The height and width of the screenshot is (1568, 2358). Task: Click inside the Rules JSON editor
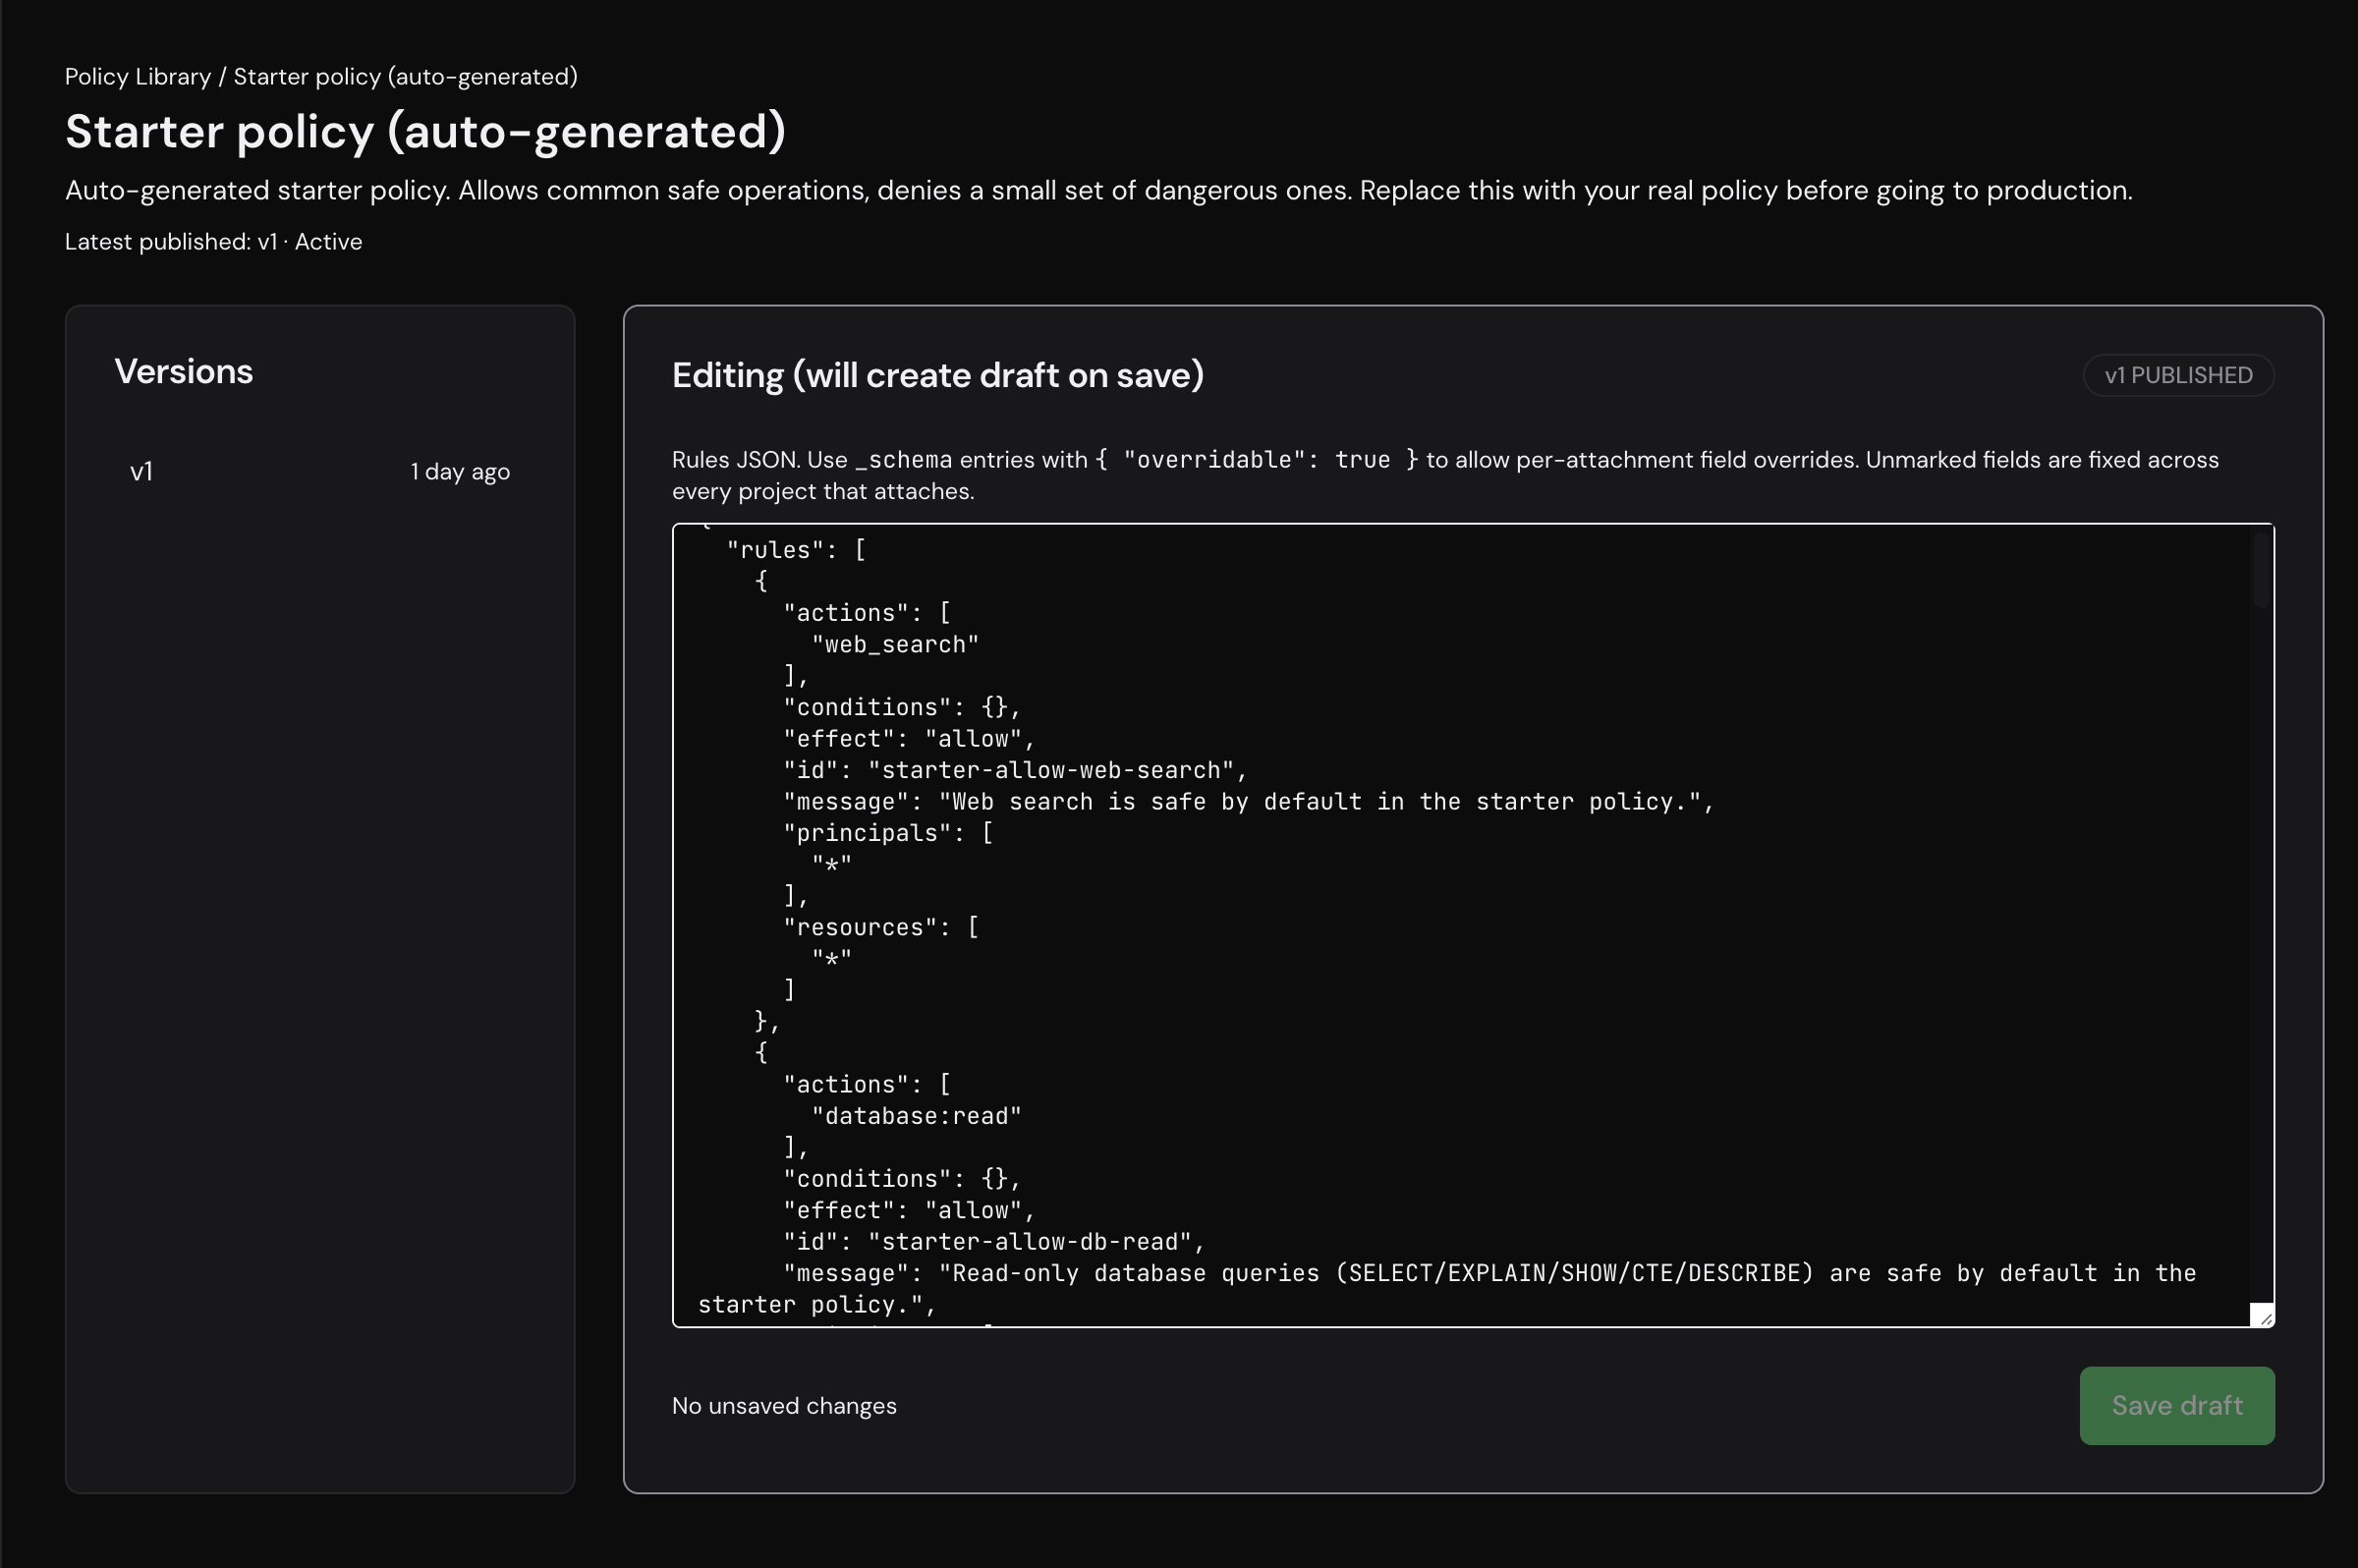tap(1472, 925)
